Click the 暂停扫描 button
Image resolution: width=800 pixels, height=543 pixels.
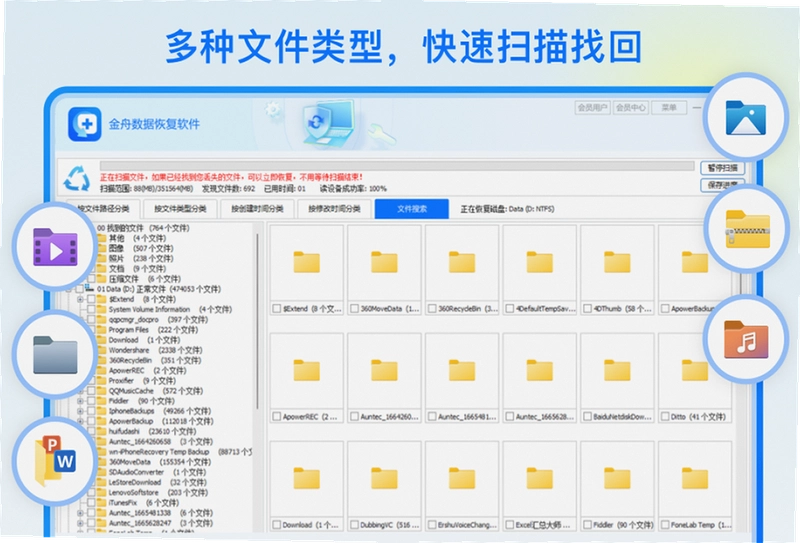click(x=722, y=168)
